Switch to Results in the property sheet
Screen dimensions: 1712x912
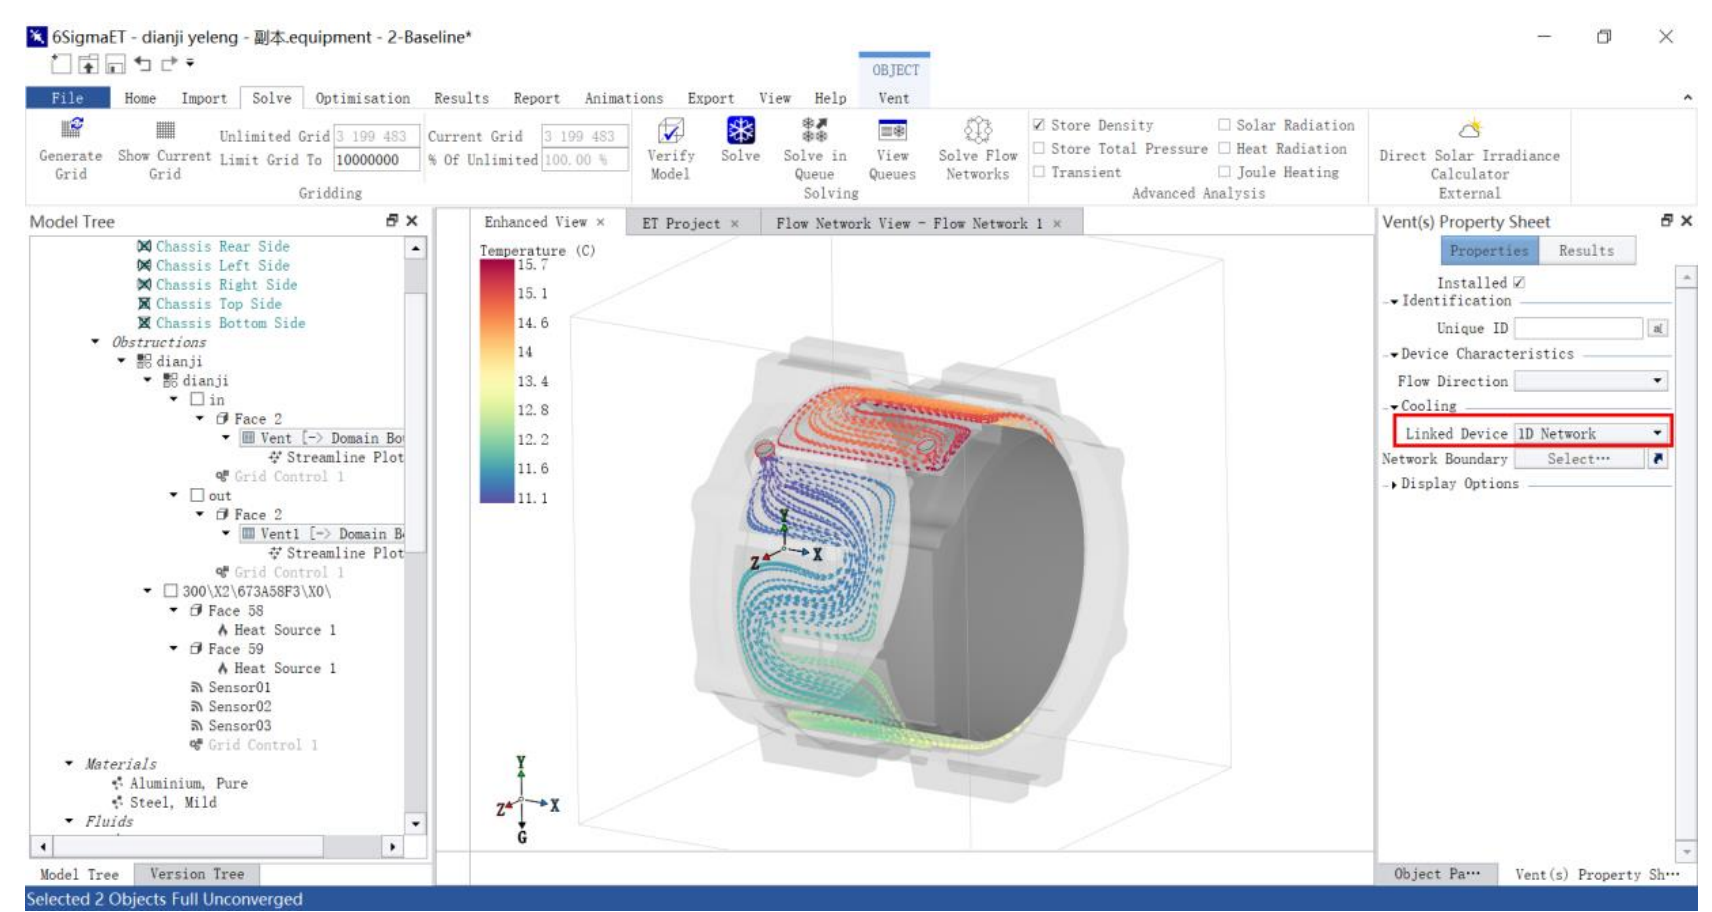pos(1586,251)
